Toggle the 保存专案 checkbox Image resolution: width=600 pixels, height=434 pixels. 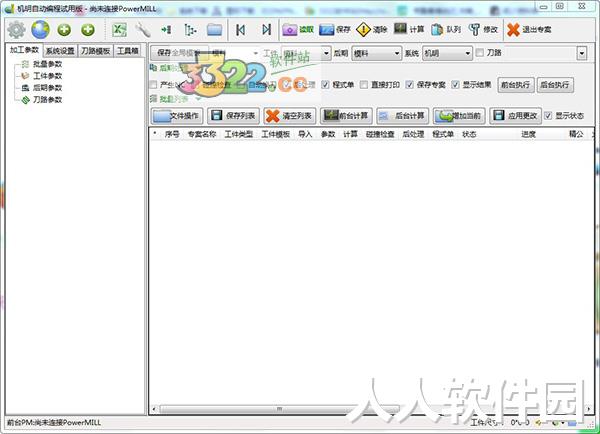(x=409, y=85)
